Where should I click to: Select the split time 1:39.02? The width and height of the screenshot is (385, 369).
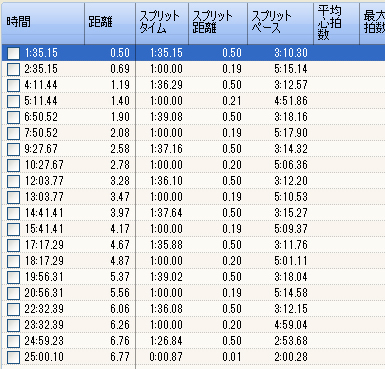coord(166,277)
